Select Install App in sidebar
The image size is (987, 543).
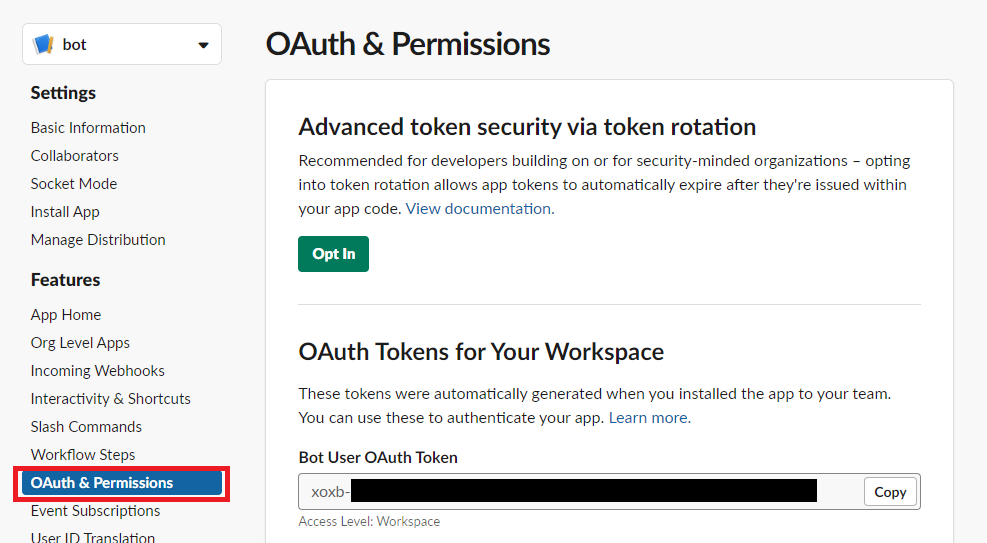pyautogui.click(x=65, y=212)
